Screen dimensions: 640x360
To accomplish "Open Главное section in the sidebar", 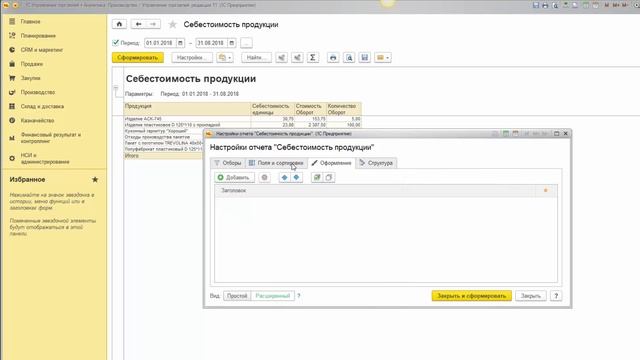I will tap(31, 21).
